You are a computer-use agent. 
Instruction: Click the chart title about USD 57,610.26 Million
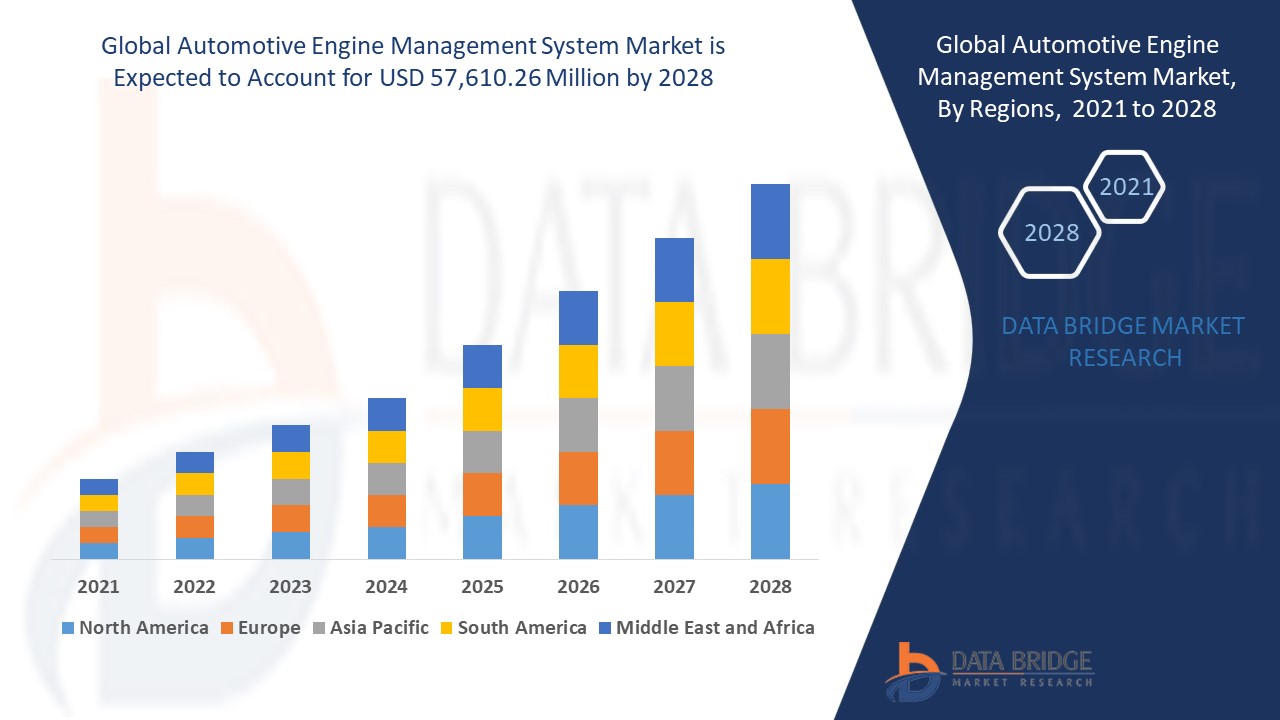413,62
